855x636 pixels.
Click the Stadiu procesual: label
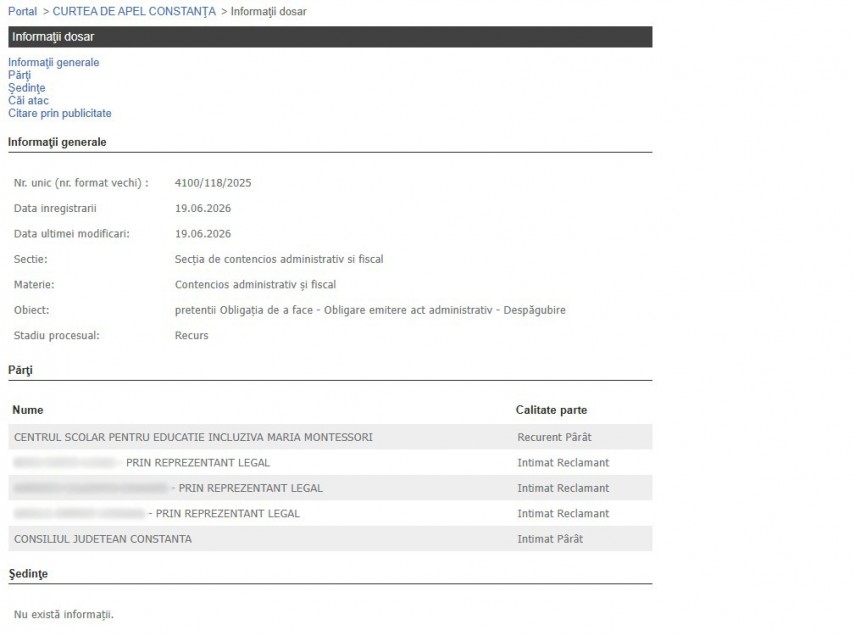57,335
